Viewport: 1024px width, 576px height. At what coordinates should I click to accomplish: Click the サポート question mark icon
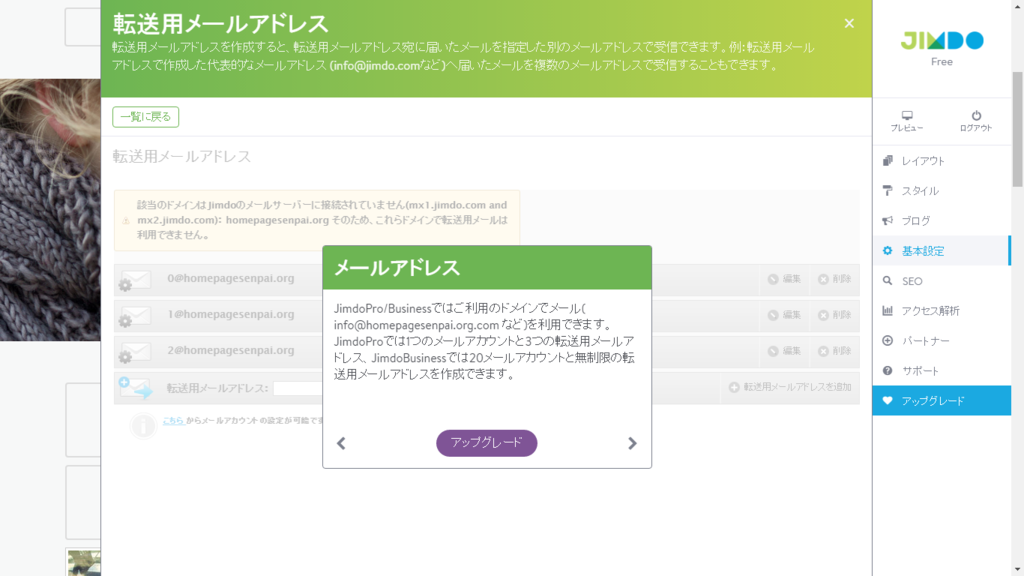point(888,371)
